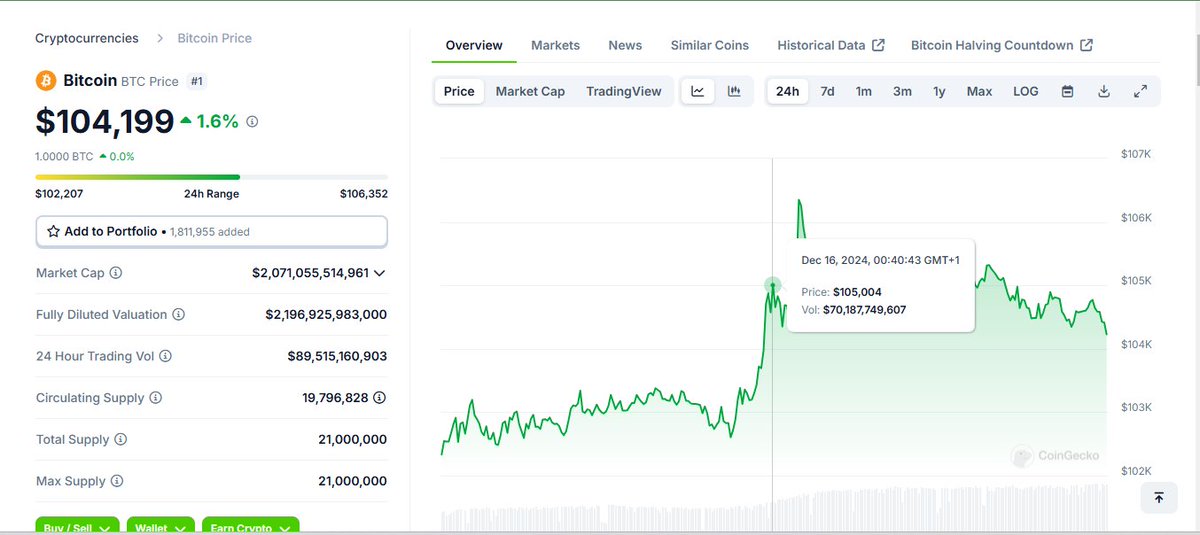This screenshot has height=535, width=1200.
Task: Switch to candlestick chart view icon
Action: tap(734, 91)
